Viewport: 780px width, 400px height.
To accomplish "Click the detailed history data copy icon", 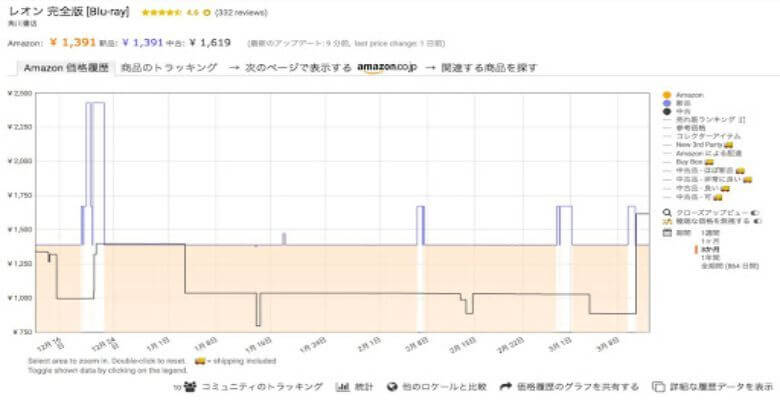I will click(657, 386).
